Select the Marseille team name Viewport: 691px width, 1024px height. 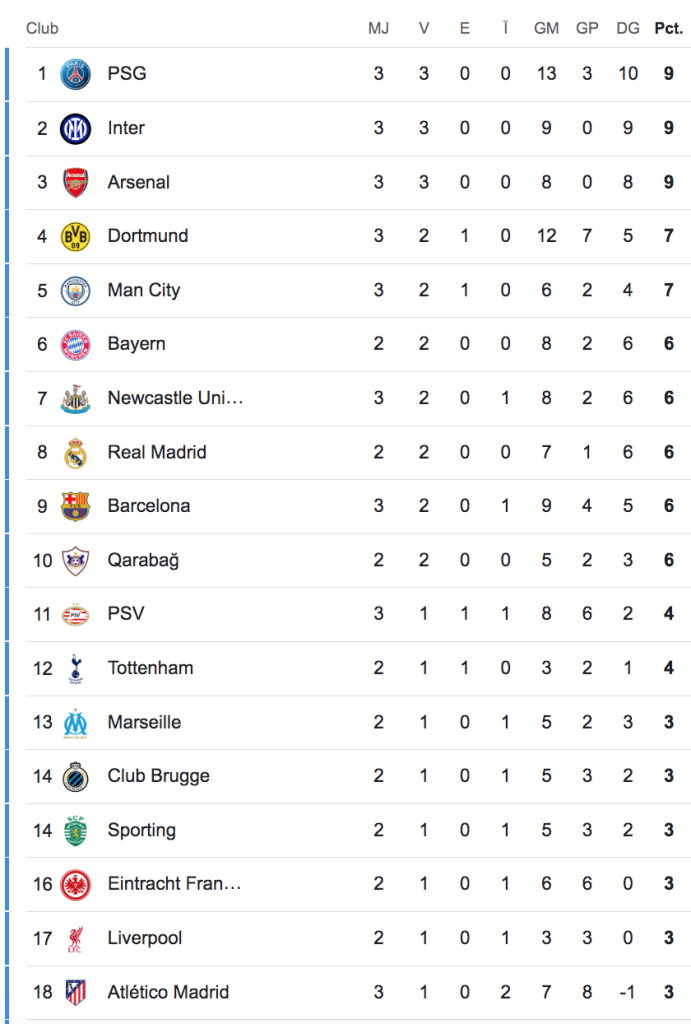click(x=144, y=722)
